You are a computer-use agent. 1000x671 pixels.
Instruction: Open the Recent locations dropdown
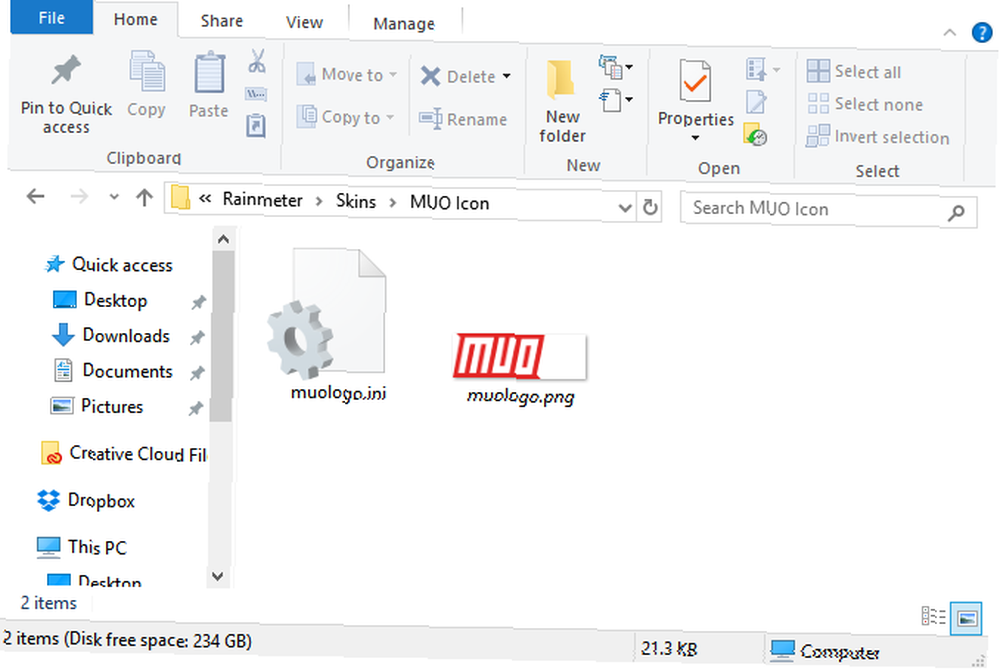114,197
